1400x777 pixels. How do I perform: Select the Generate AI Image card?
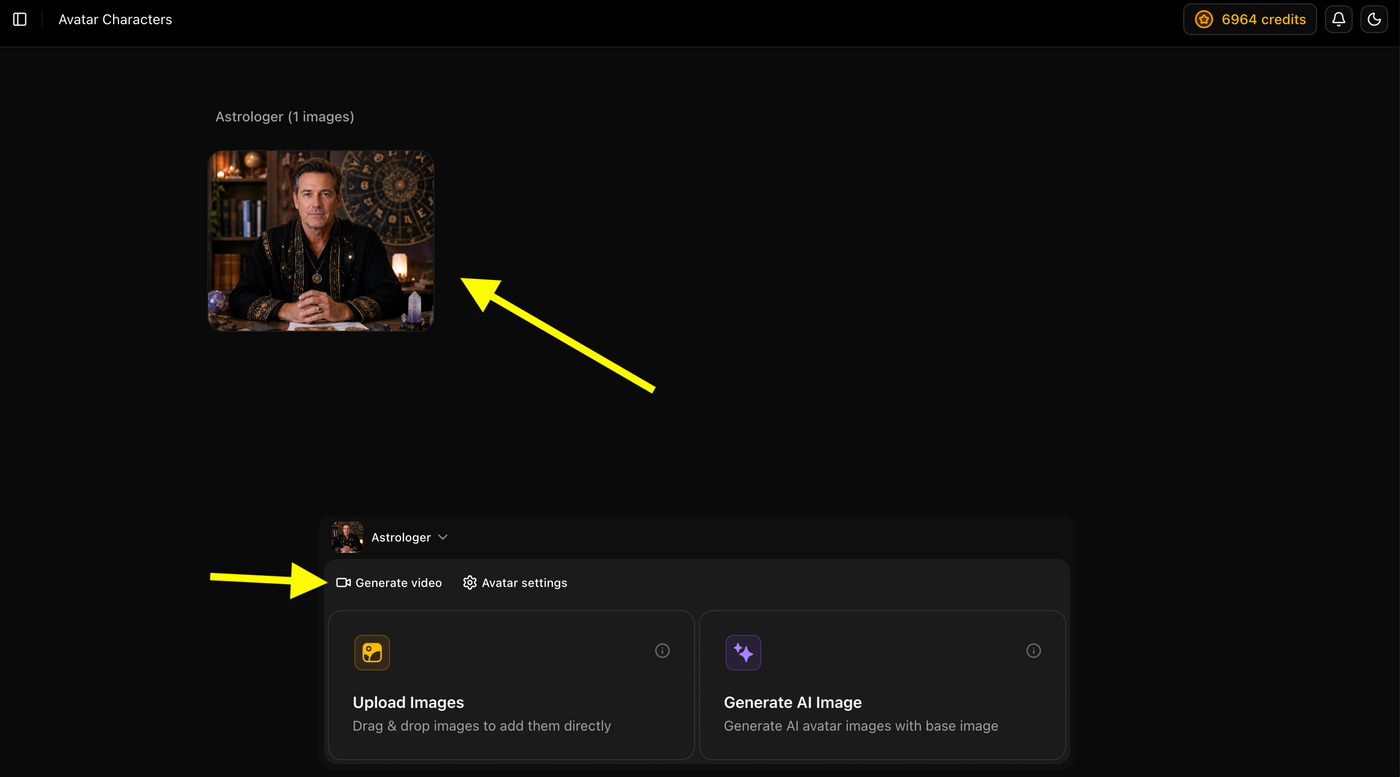pos(882,685)
